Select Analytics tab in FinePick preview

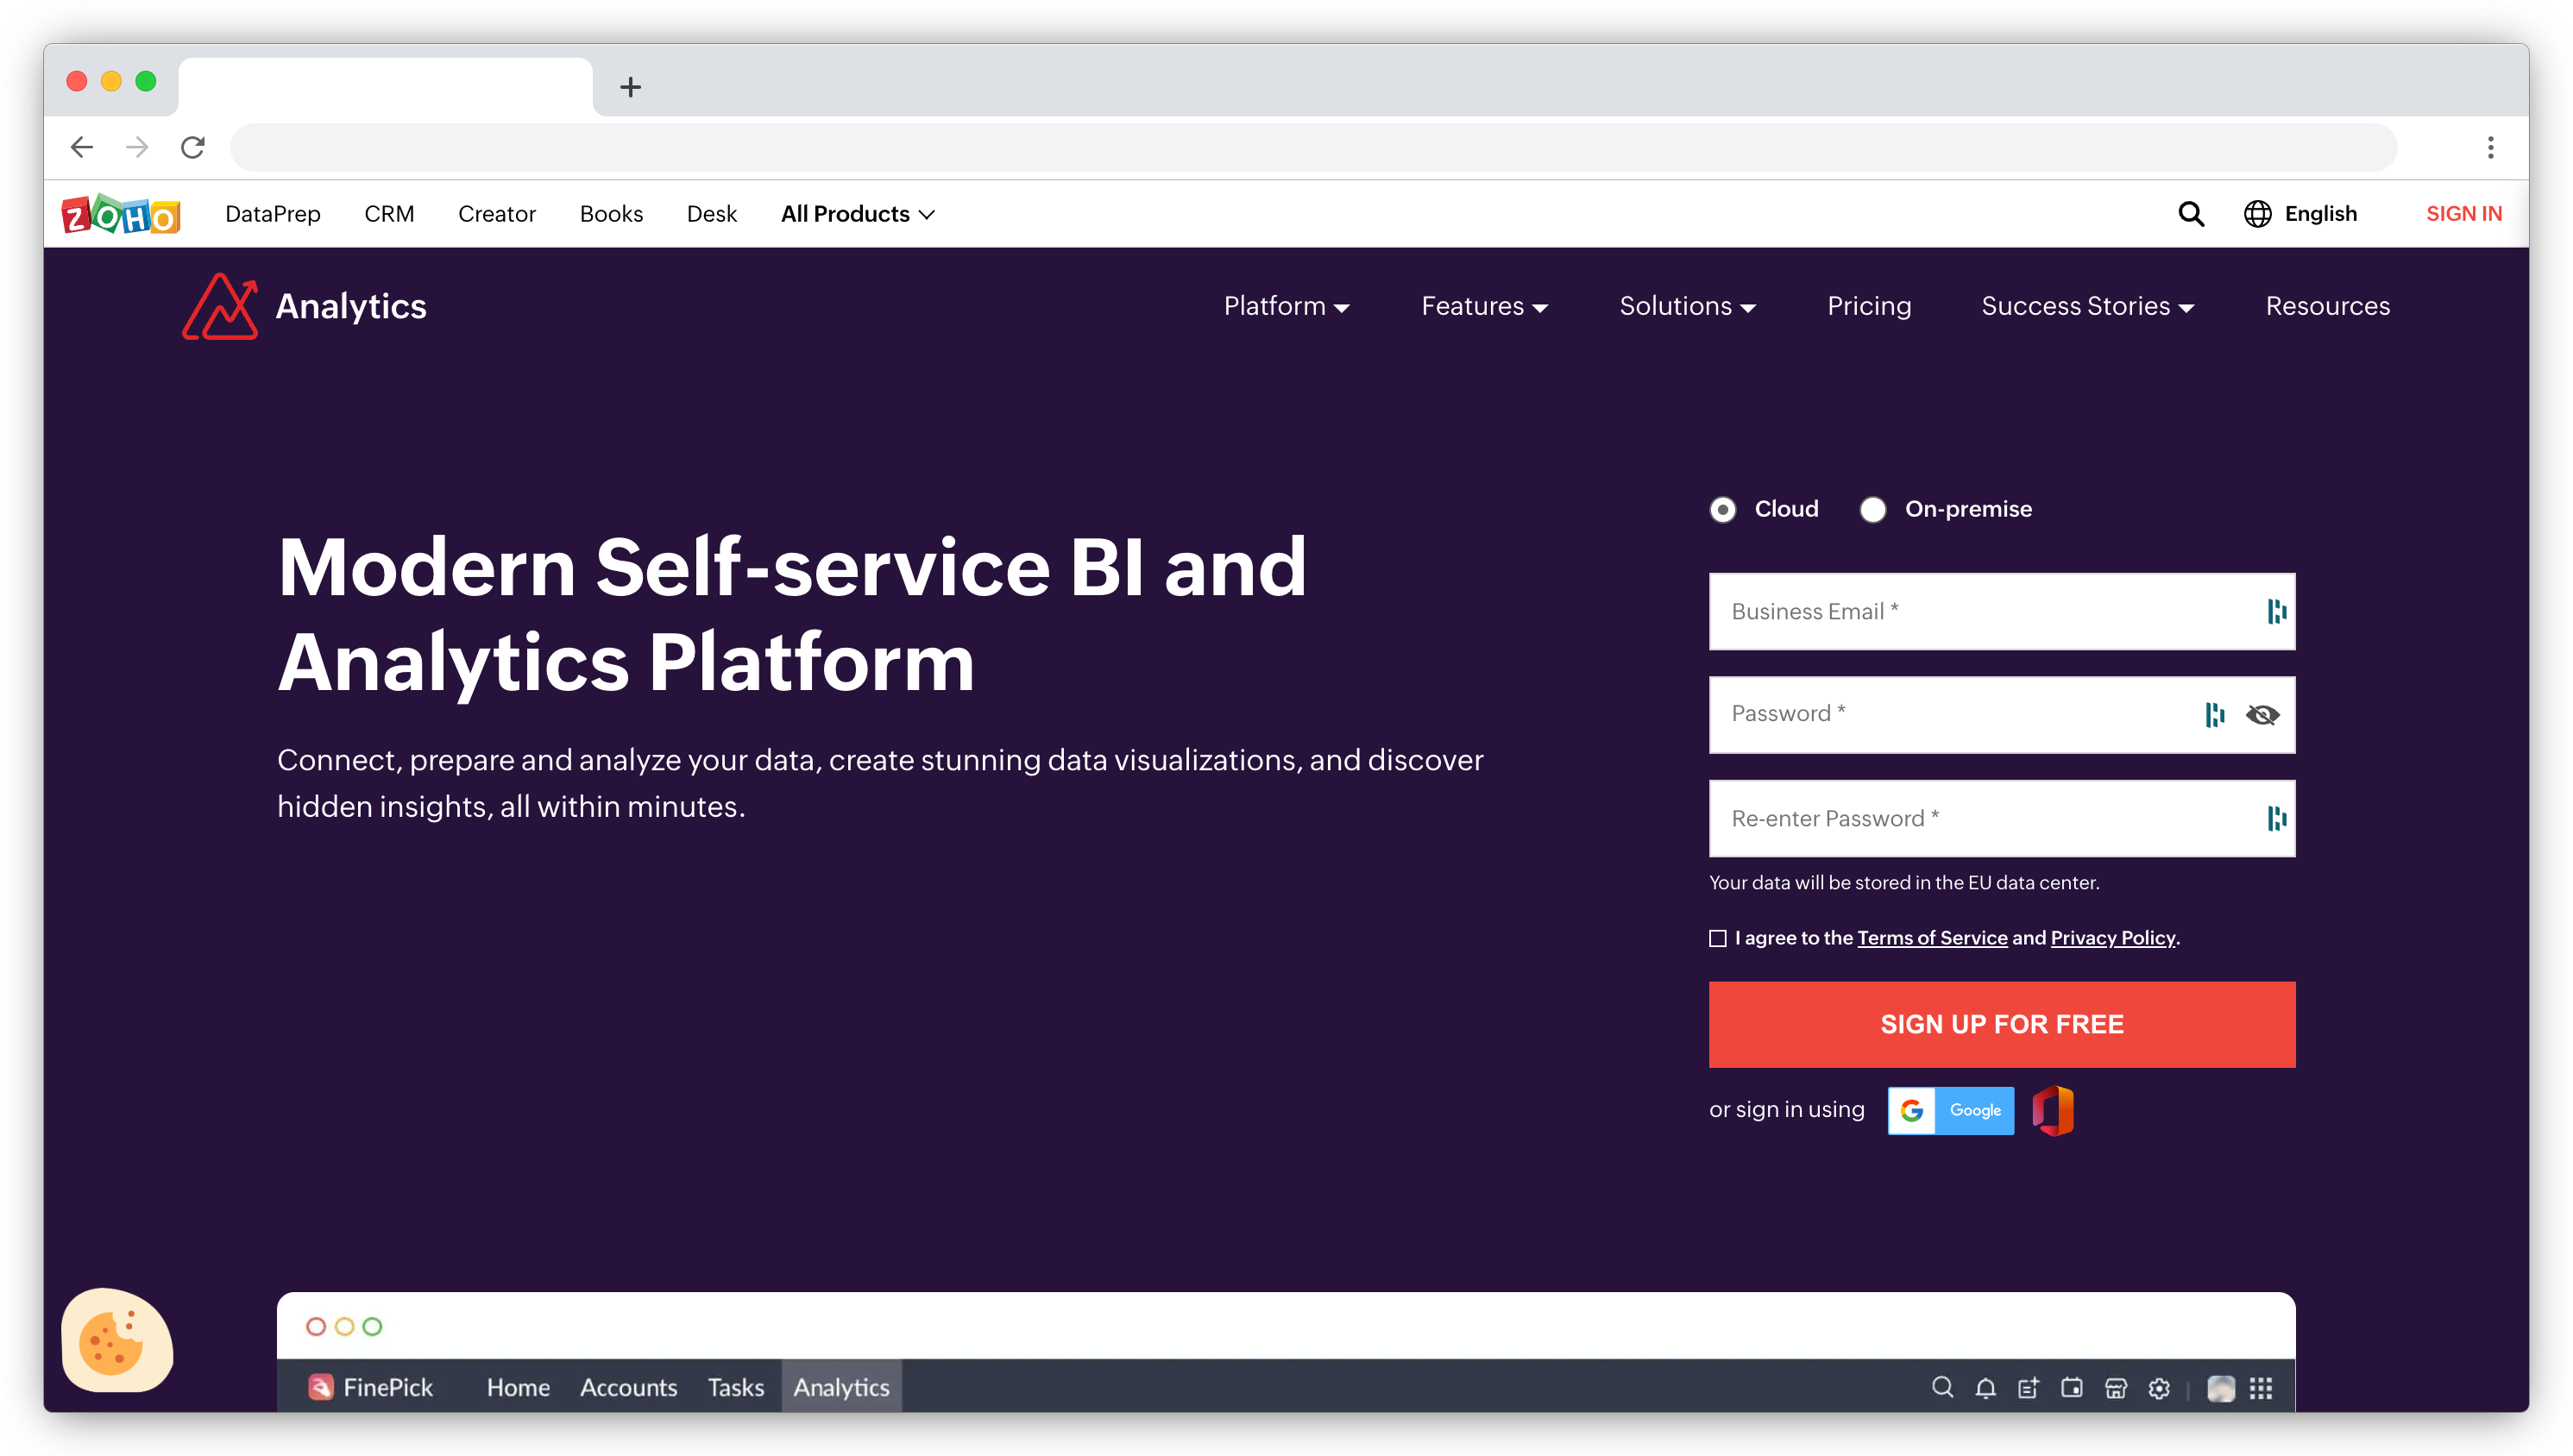click(x=841, y=1387)
